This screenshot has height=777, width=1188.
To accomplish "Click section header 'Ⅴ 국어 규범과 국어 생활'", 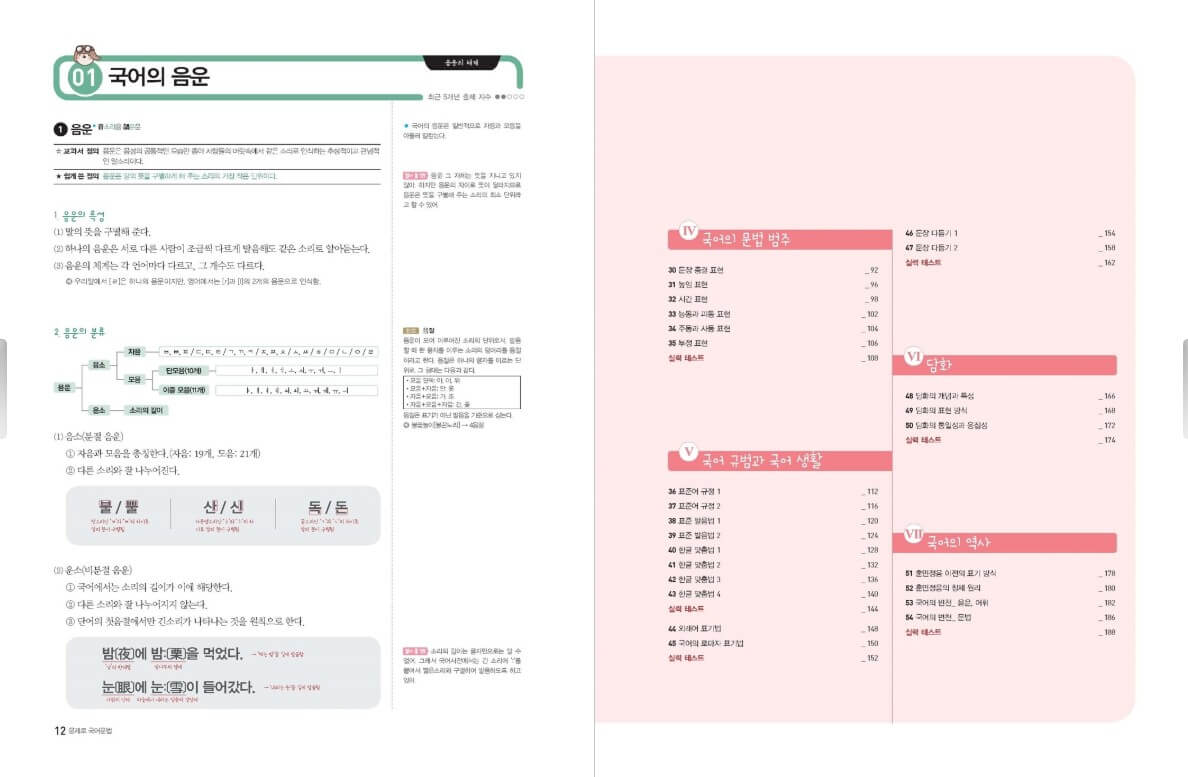I will pyautogui.click(x=780, y=460).
